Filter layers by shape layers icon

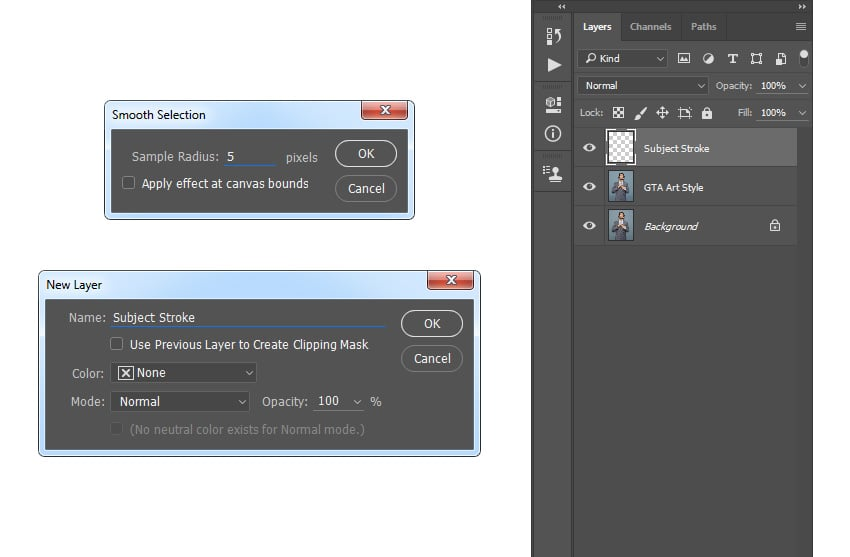[756, 59]
